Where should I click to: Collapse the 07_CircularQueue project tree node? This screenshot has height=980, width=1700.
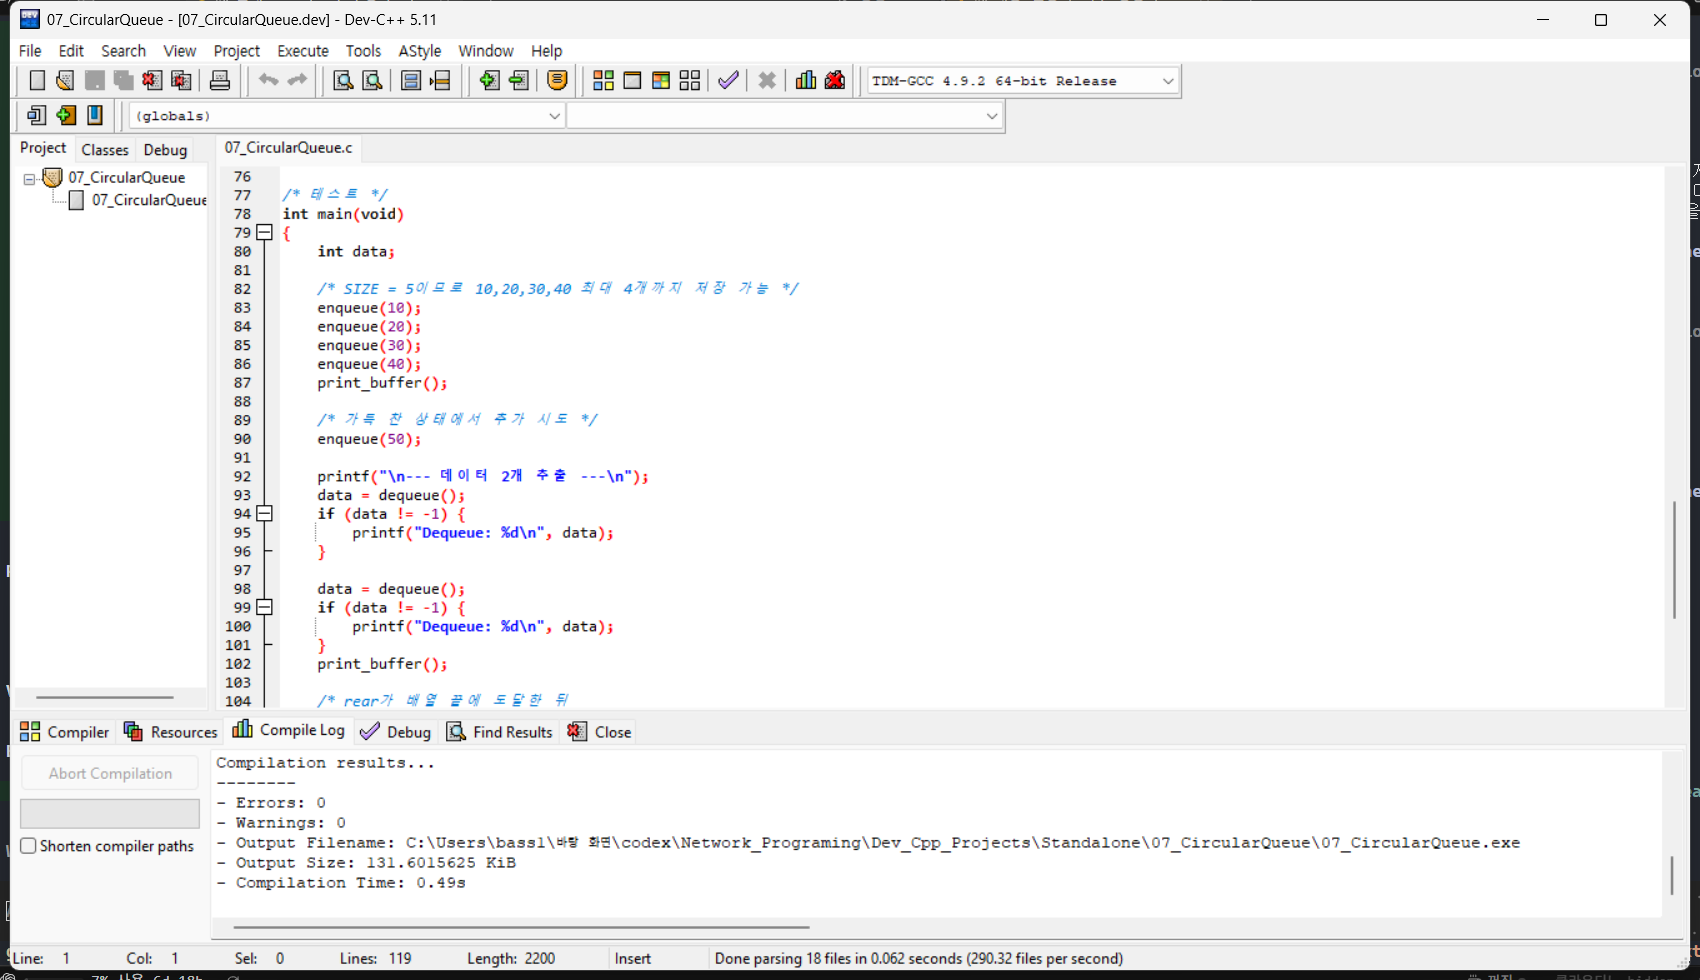pos(29,179)
